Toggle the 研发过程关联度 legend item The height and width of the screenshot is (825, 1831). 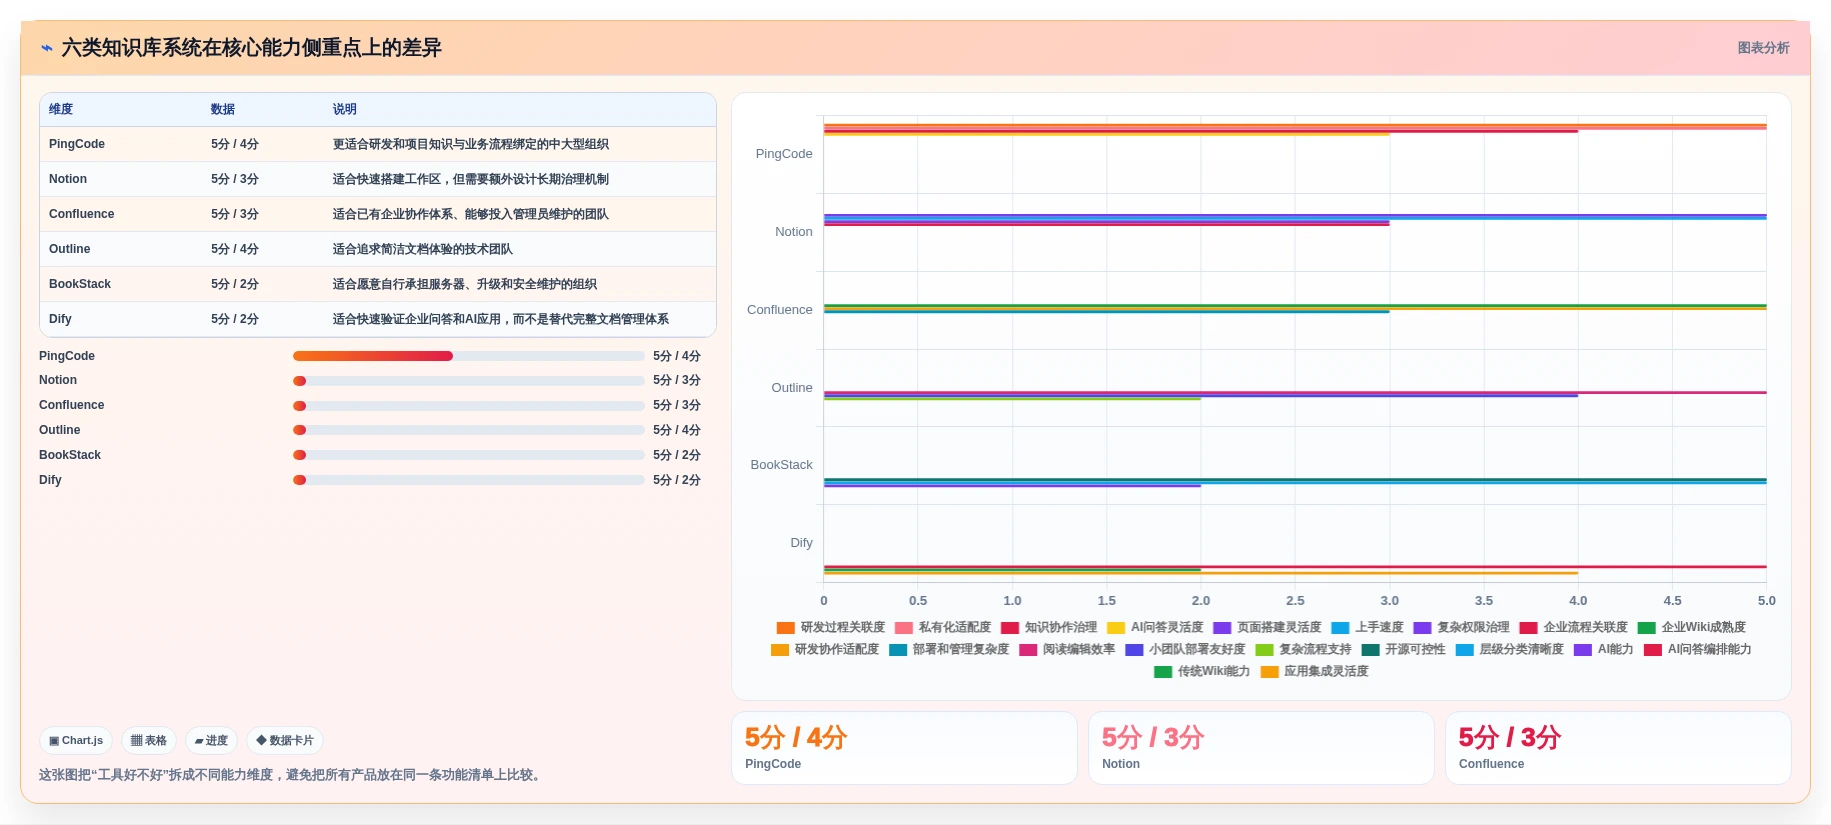tap(831, 627)
